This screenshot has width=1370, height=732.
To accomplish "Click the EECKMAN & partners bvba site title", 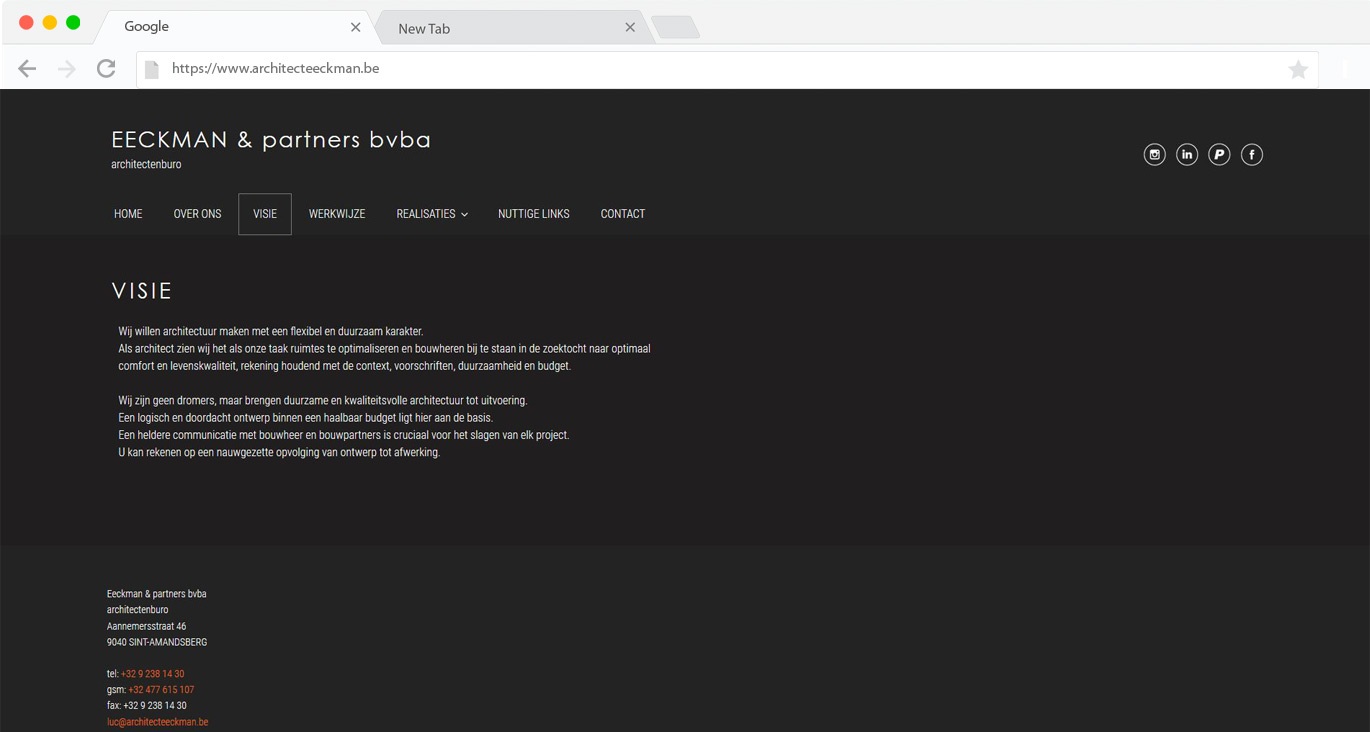I will 271,140.
